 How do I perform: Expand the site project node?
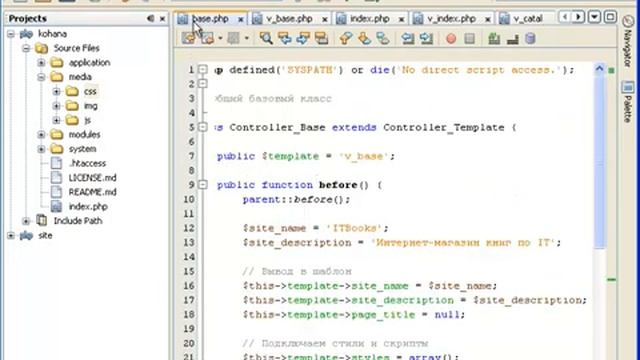(11, 236)
